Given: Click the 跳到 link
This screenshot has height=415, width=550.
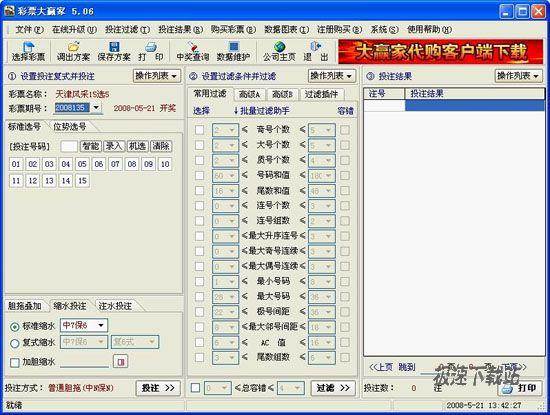Looking at the screenshot, I should click(407, 367).
